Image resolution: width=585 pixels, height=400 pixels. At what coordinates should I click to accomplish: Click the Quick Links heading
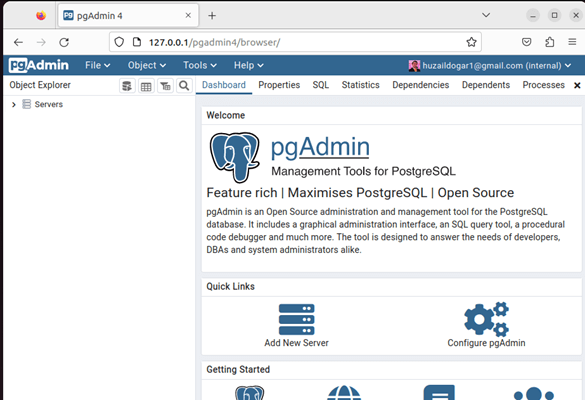click(x=231, y=287)
